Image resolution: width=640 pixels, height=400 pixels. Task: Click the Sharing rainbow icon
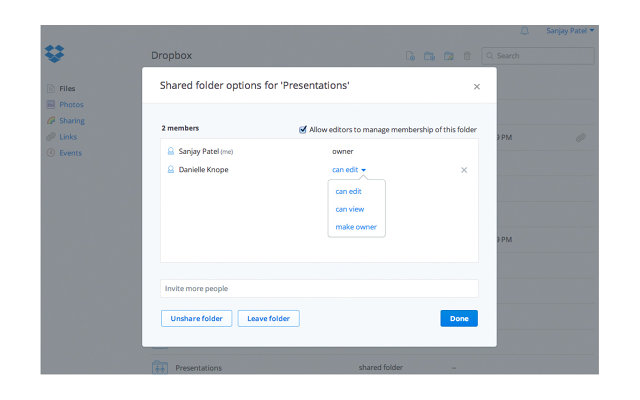[51, 120]
